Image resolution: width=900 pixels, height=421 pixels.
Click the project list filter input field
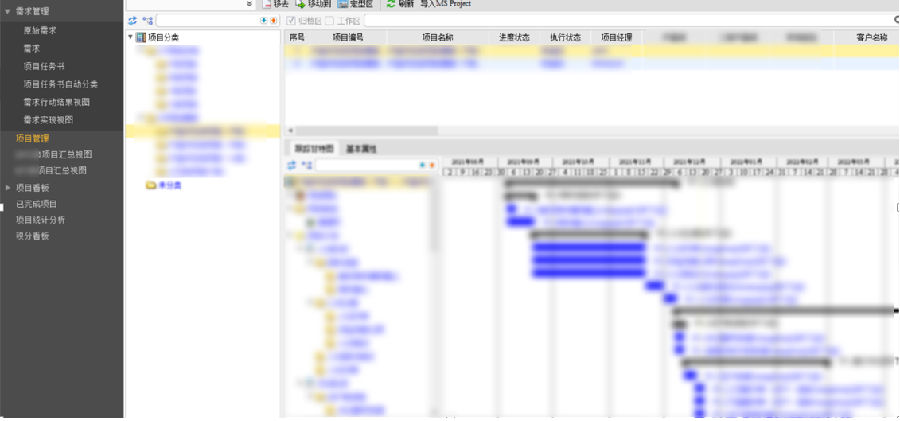[630, 21]
